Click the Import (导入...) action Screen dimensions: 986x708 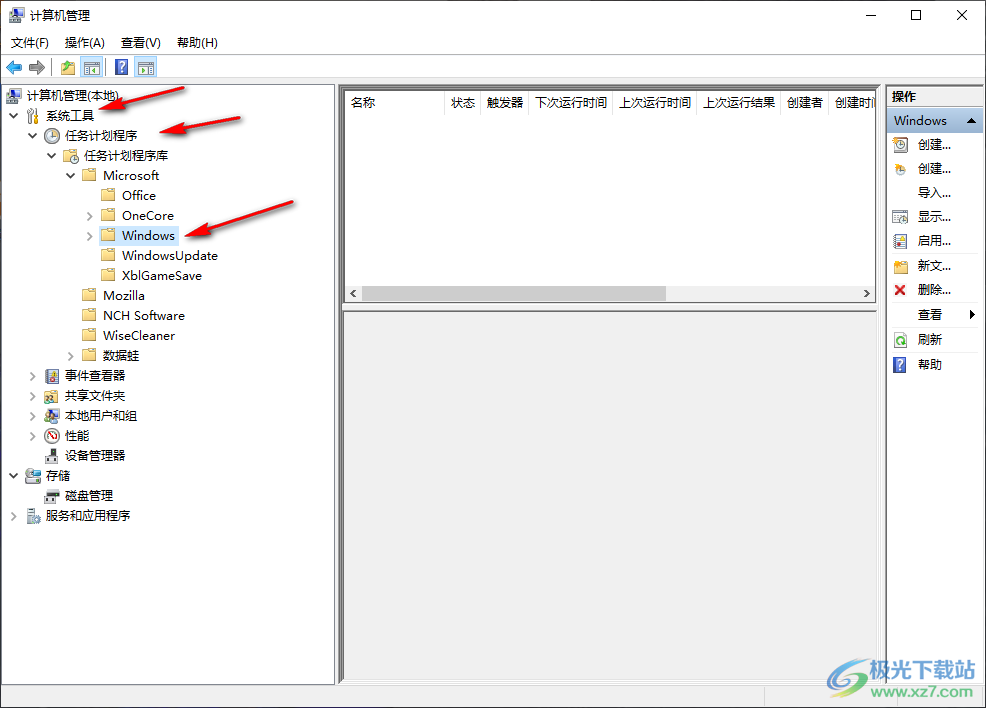click(934, 193)
